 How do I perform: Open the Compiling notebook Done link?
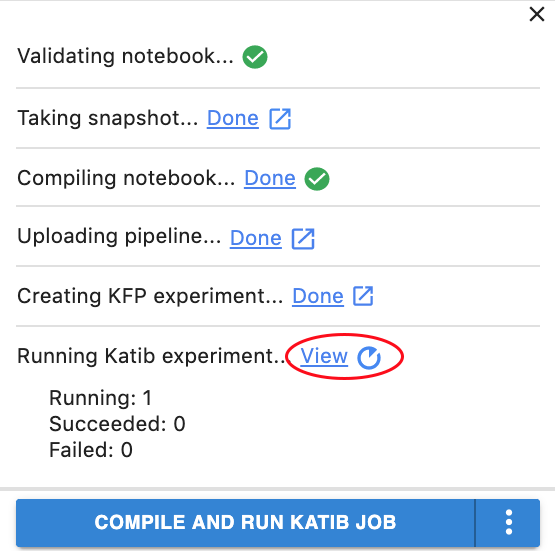pos(270,178)
